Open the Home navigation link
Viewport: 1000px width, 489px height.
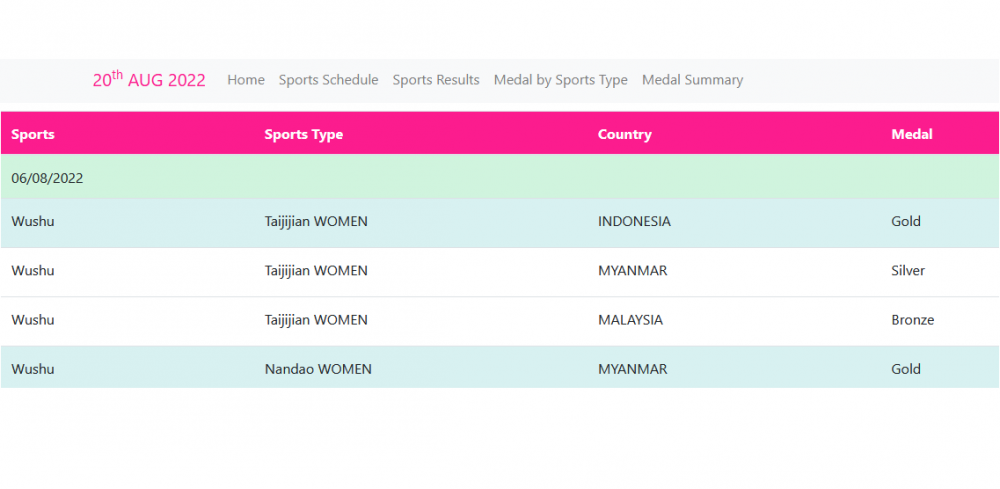coord(246,80)
